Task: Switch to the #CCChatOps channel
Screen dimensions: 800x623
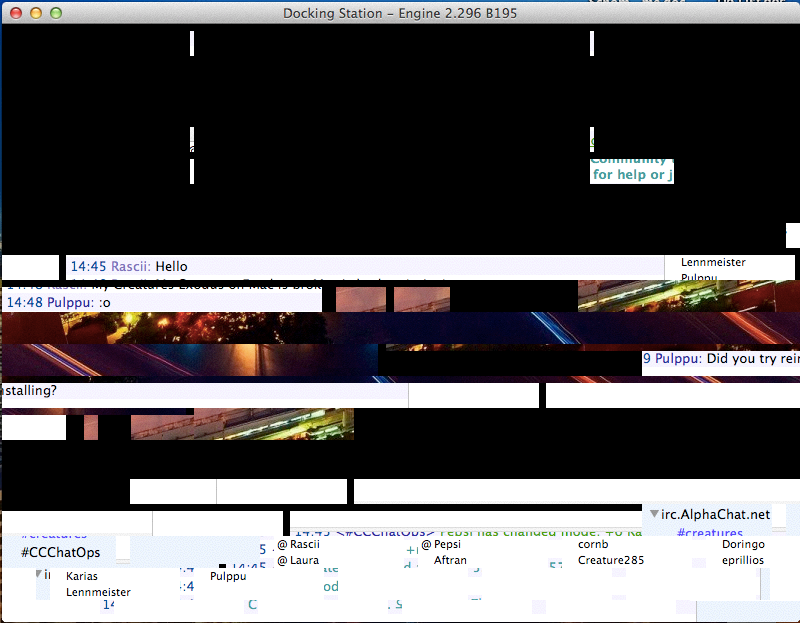Action: (x=60, y=552)
